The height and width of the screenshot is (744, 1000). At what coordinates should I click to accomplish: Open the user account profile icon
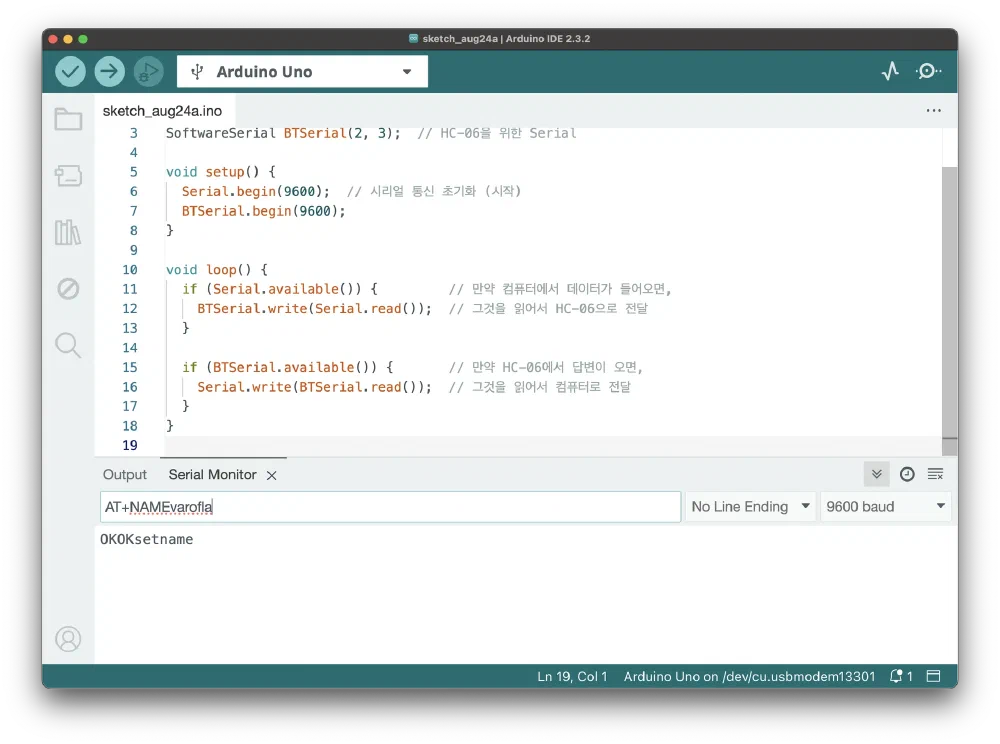coord(68,638)
